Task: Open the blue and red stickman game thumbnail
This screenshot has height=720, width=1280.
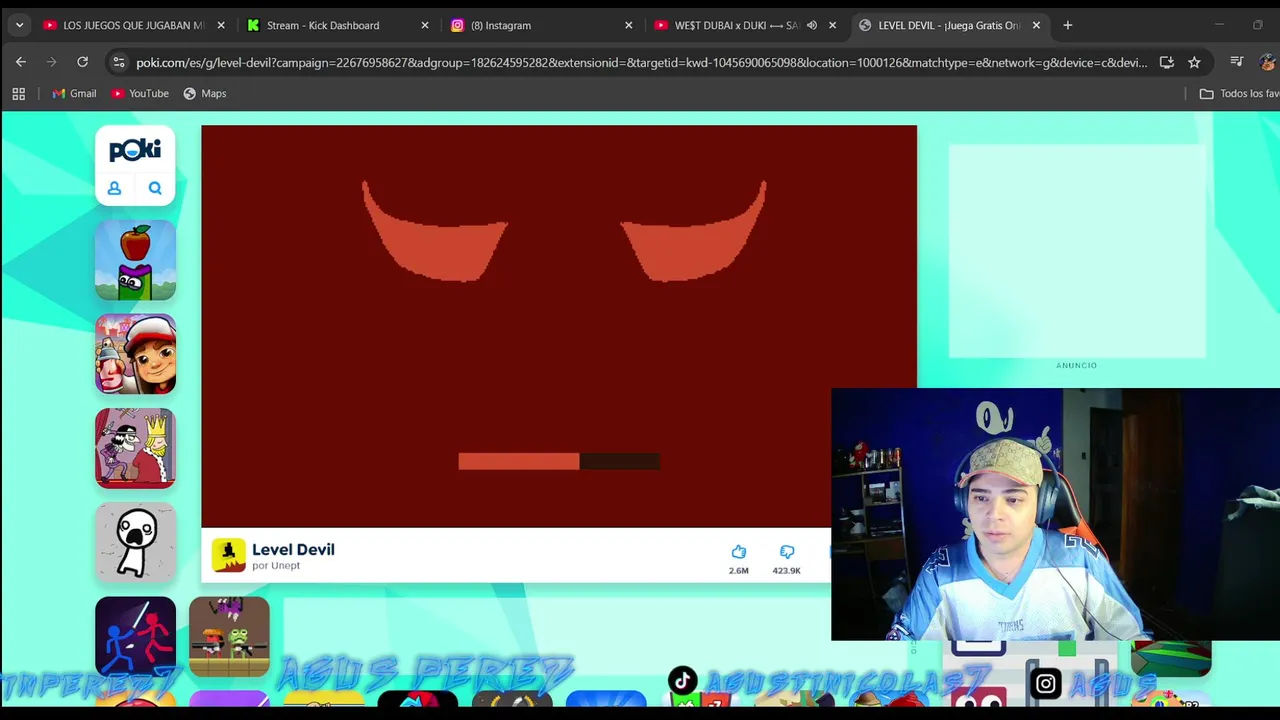Action: coord(135,636)
